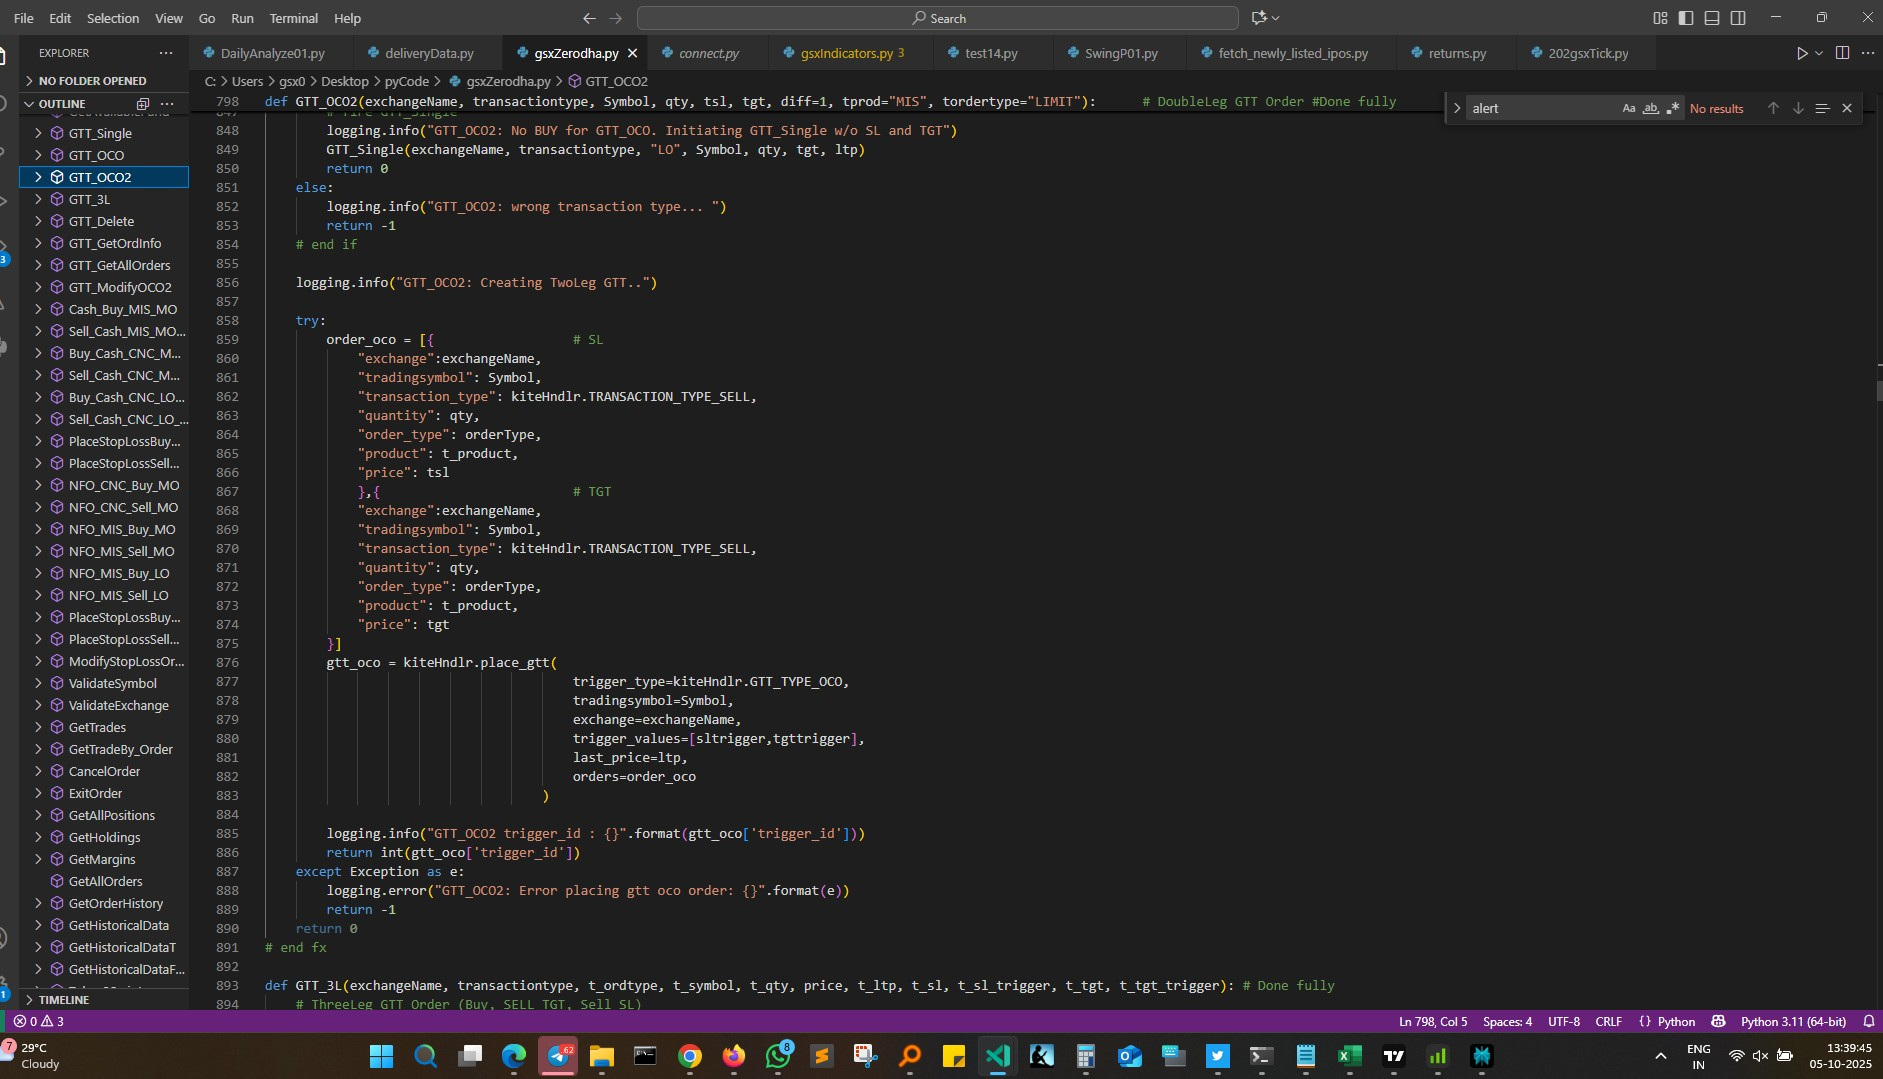Screen dimensions: 1883x1079
Task: Go to the previous find match
Action: pyautogui.click(x=1773, y=108)
